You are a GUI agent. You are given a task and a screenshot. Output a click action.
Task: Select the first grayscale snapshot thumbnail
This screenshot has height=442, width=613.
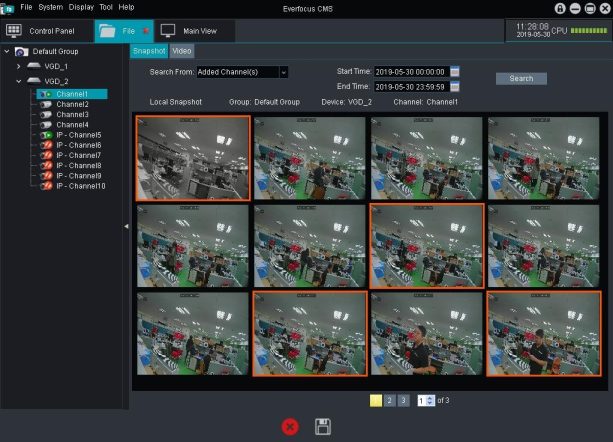(x=193, y=158)
